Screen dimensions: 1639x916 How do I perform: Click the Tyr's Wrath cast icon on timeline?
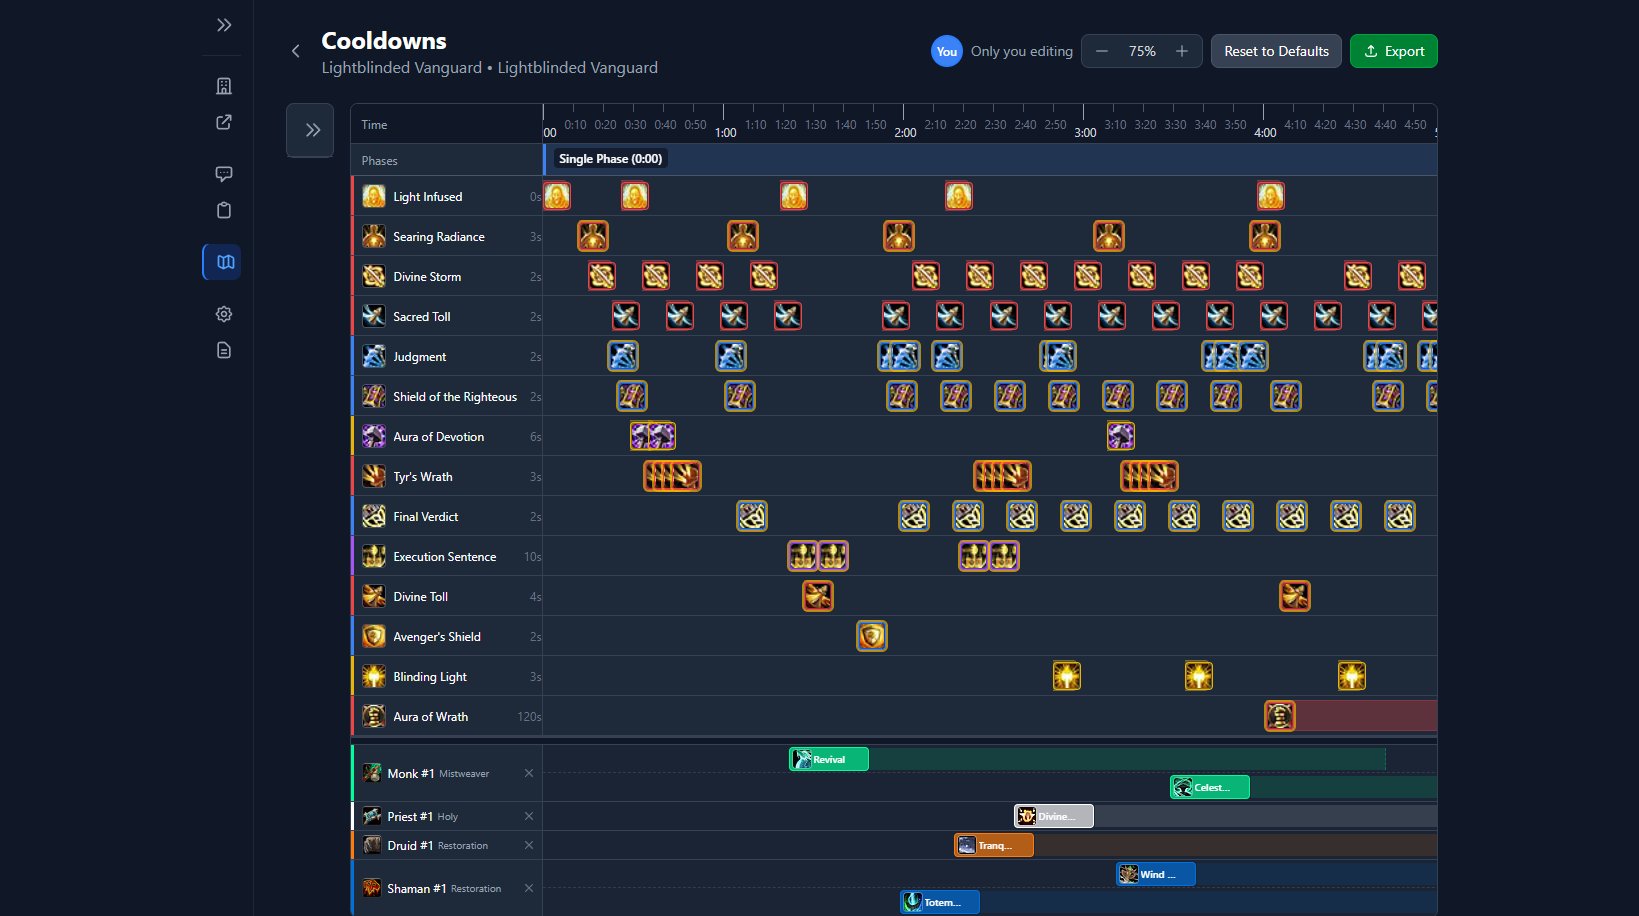click(672, 476)
